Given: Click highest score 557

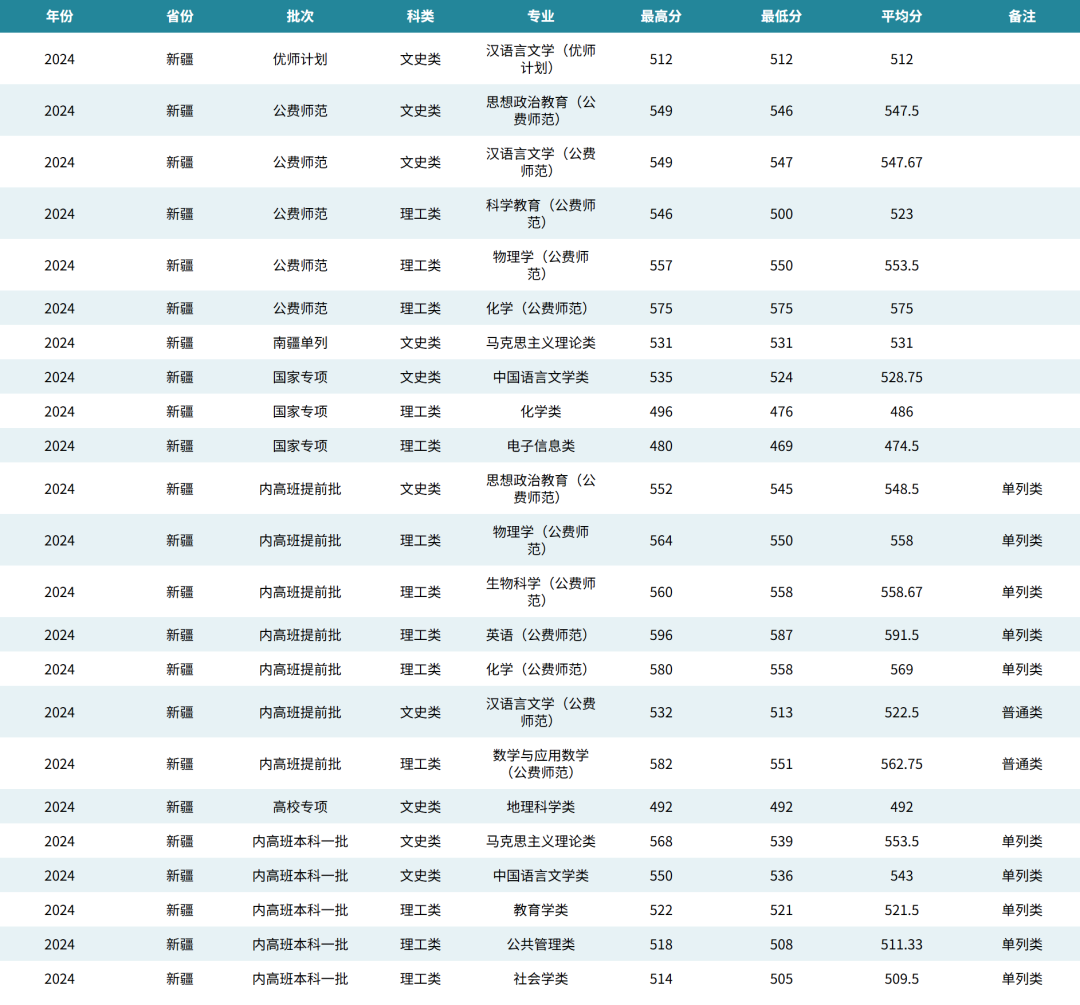Looking at the screenshot, I should click(x=661, y=266).
